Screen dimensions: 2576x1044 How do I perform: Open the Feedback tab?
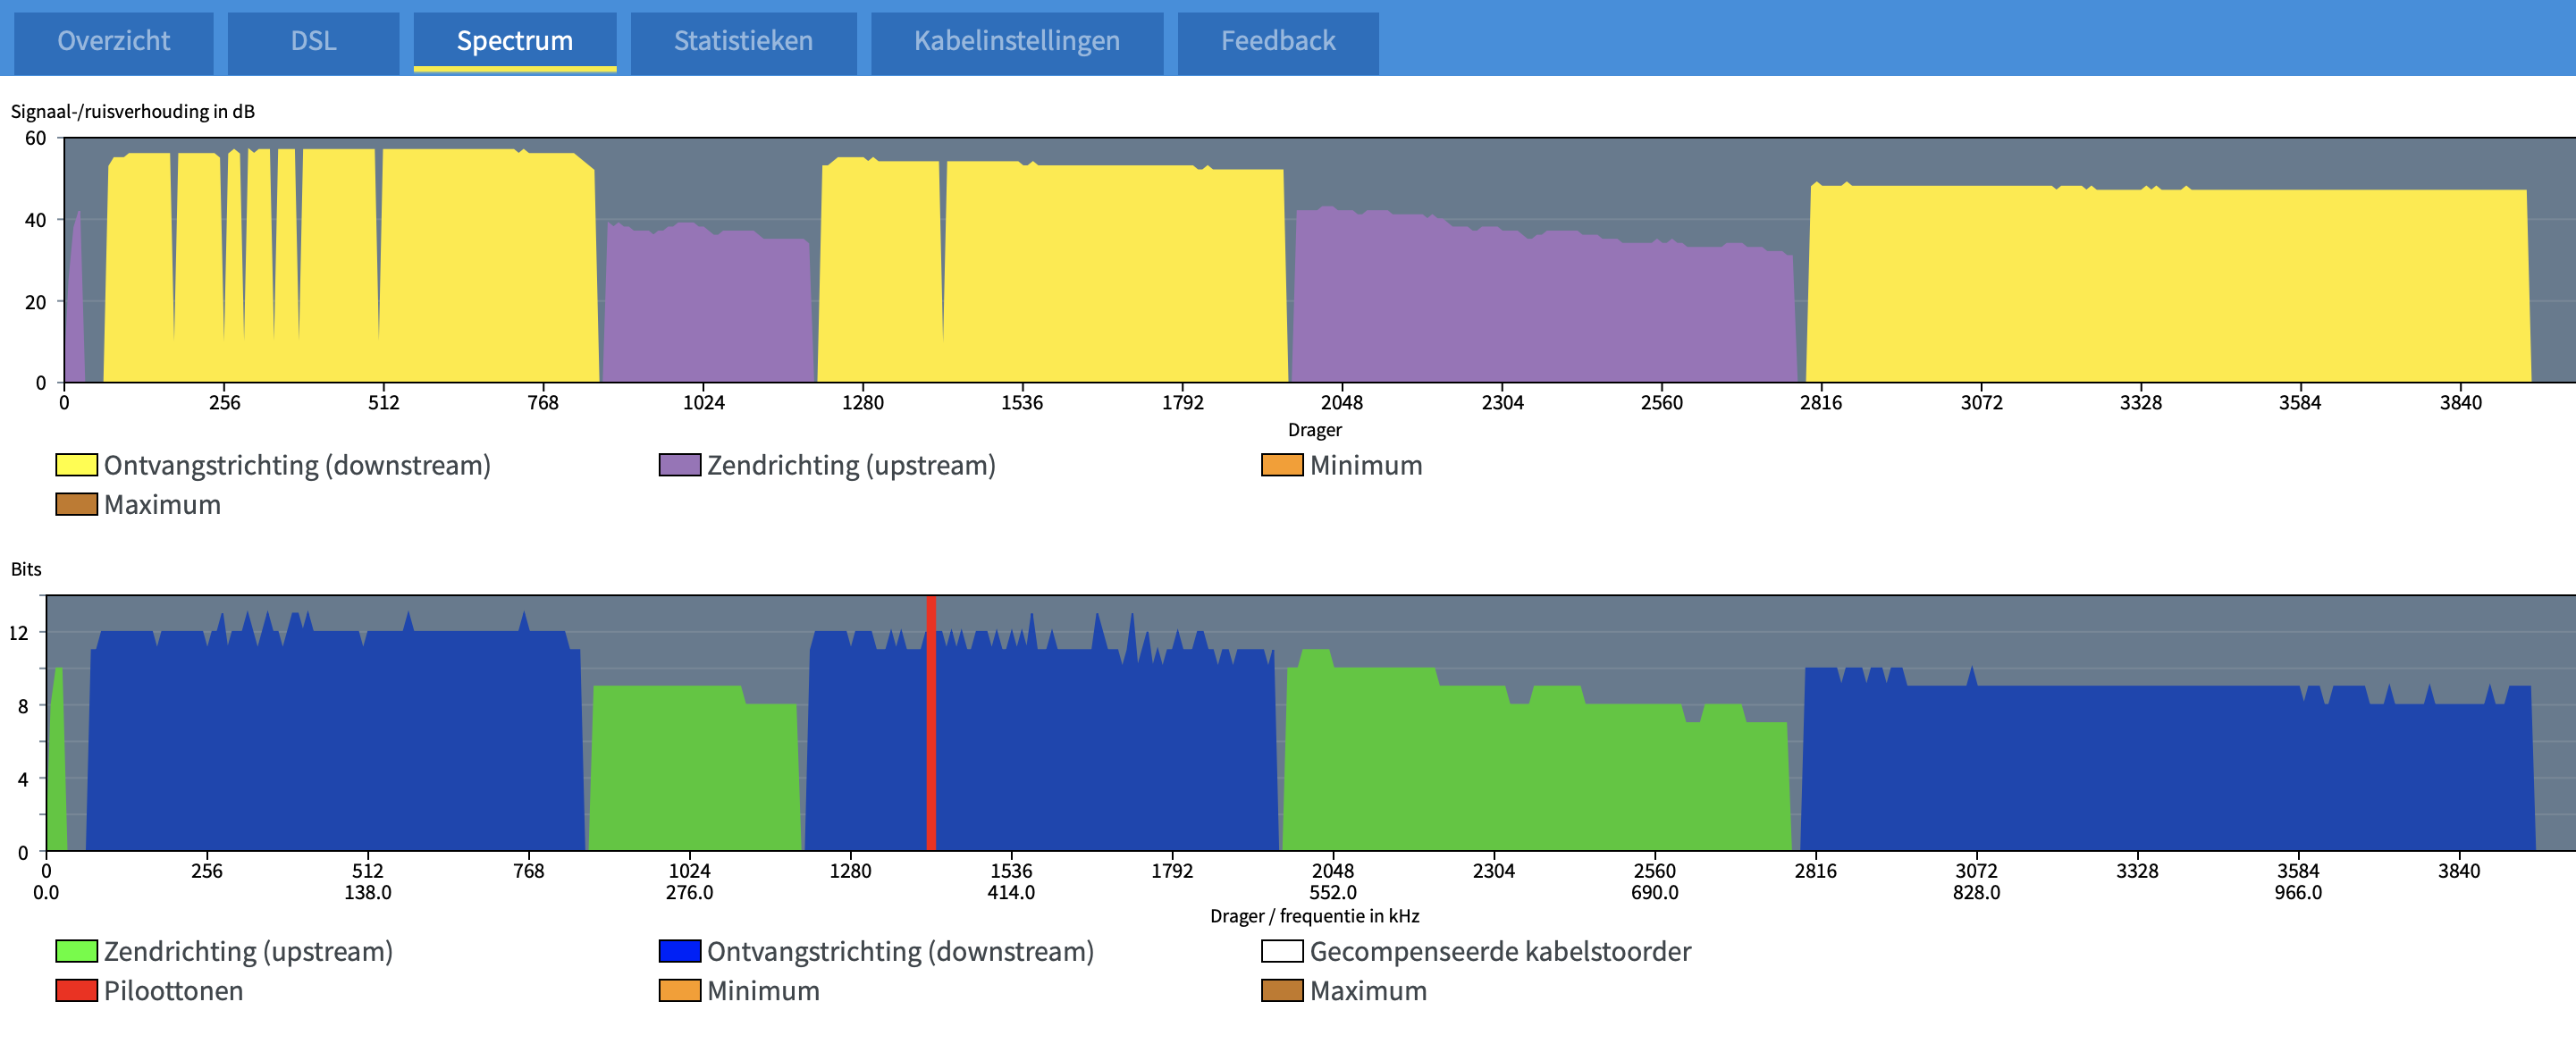pyautogui.click(x=1277, y=41)
